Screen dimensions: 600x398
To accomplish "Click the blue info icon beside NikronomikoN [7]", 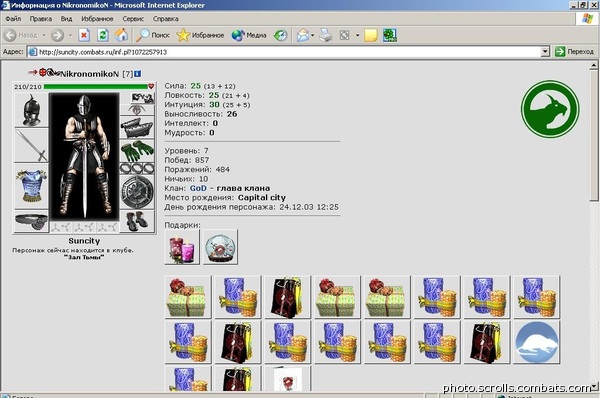I will [137, 73].
